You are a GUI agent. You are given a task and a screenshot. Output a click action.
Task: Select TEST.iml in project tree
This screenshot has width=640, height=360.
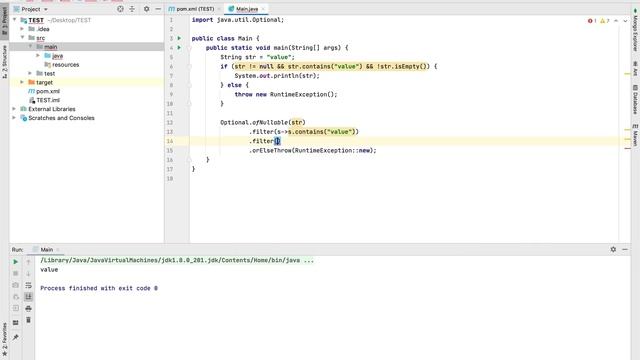(48, 100)
